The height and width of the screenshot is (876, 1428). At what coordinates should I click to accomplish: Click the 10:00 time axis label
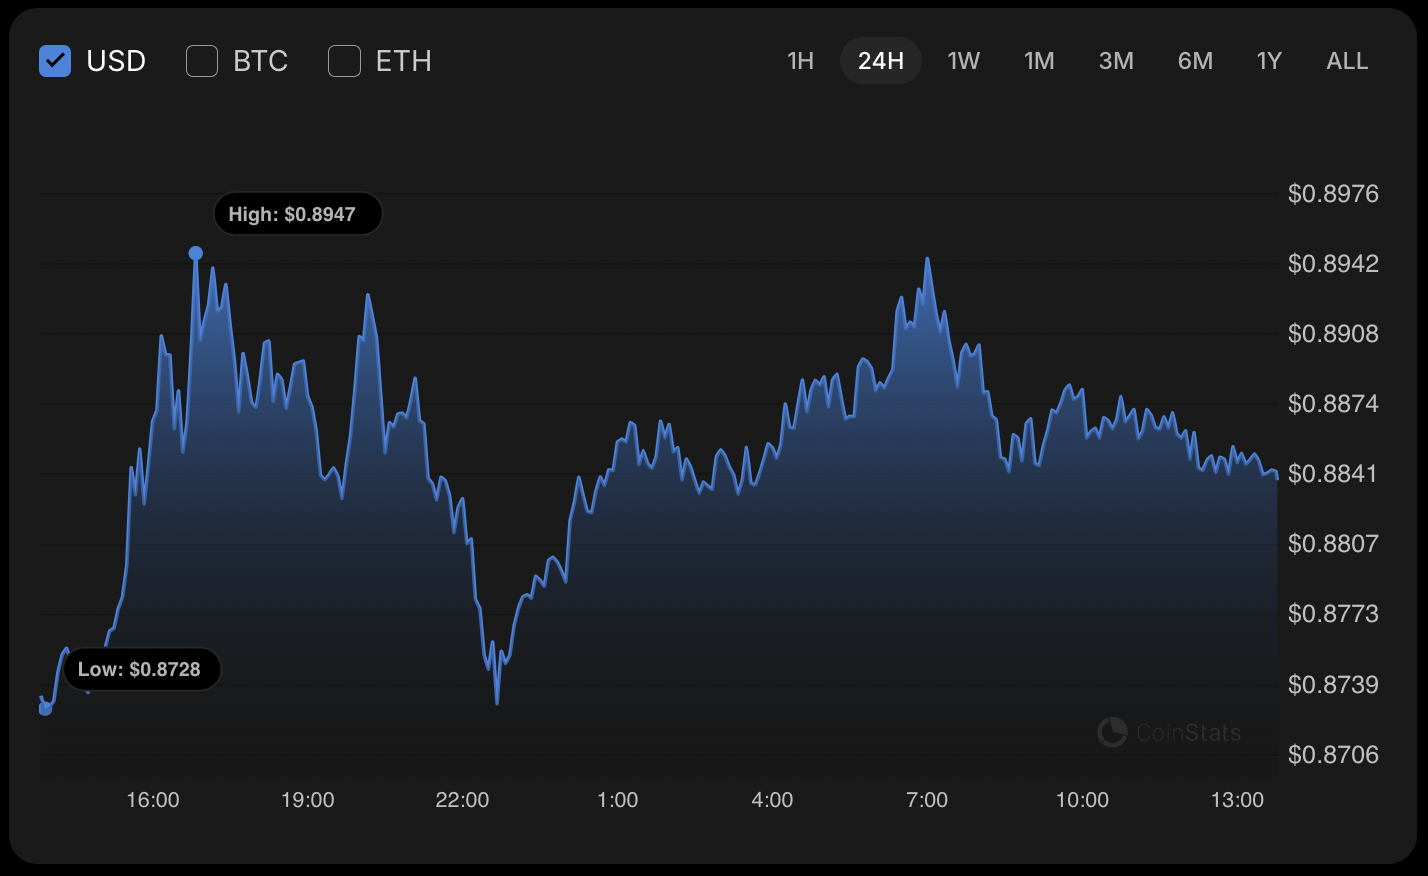coord(1083,800)
